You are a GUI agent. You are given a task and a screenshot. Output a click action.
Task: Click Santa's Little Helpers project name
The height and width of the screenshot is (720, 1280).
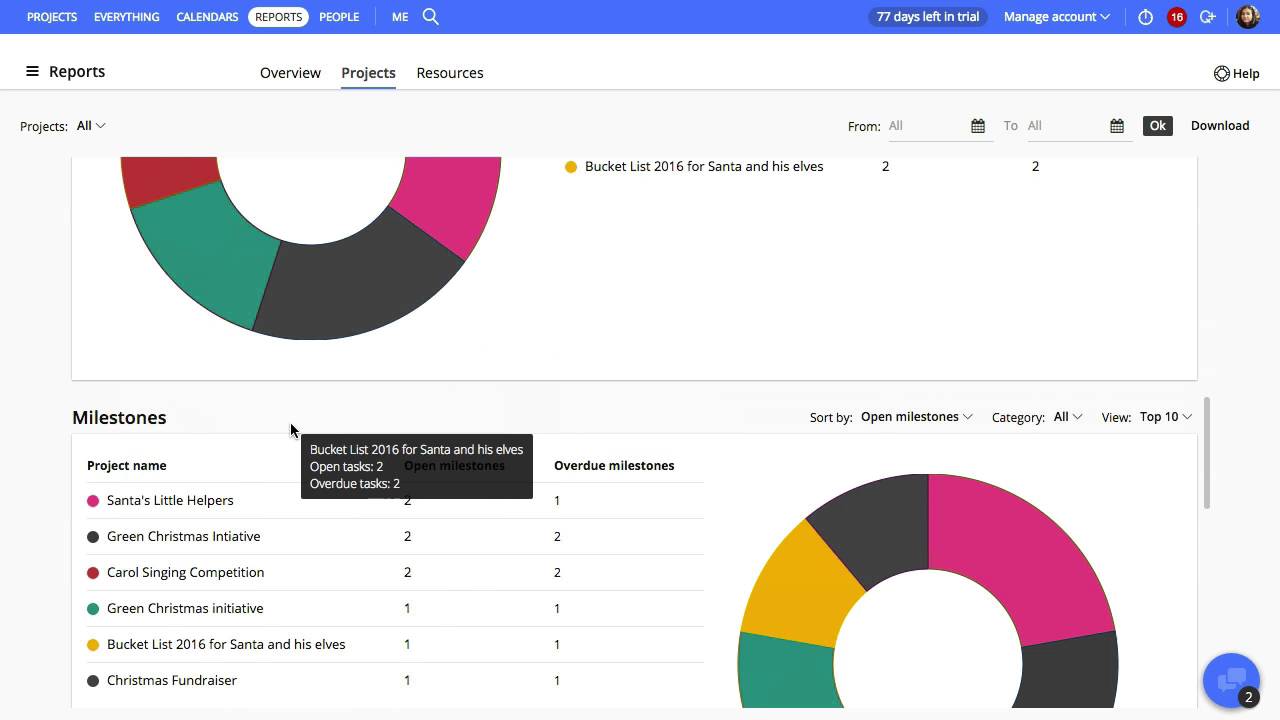(x=170, y=501)
